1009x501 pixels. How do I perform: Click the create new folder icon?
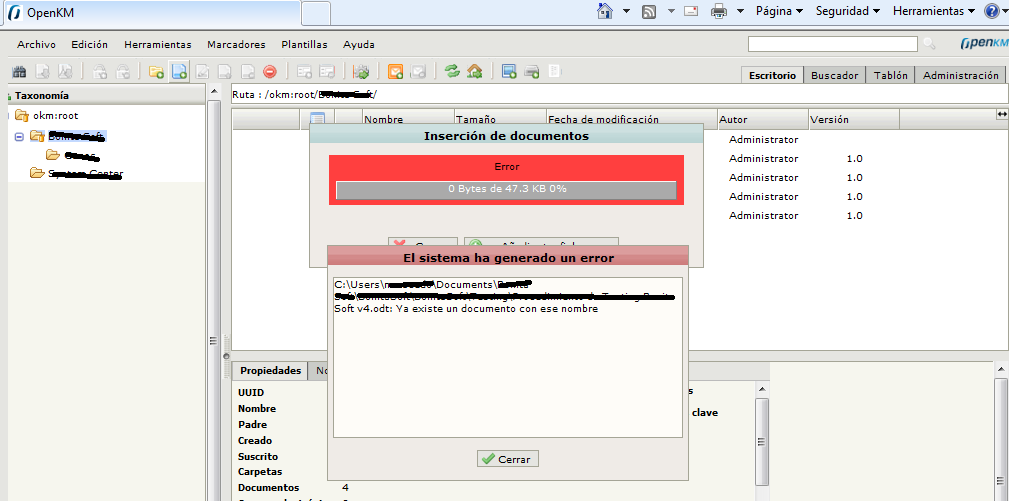156,71
